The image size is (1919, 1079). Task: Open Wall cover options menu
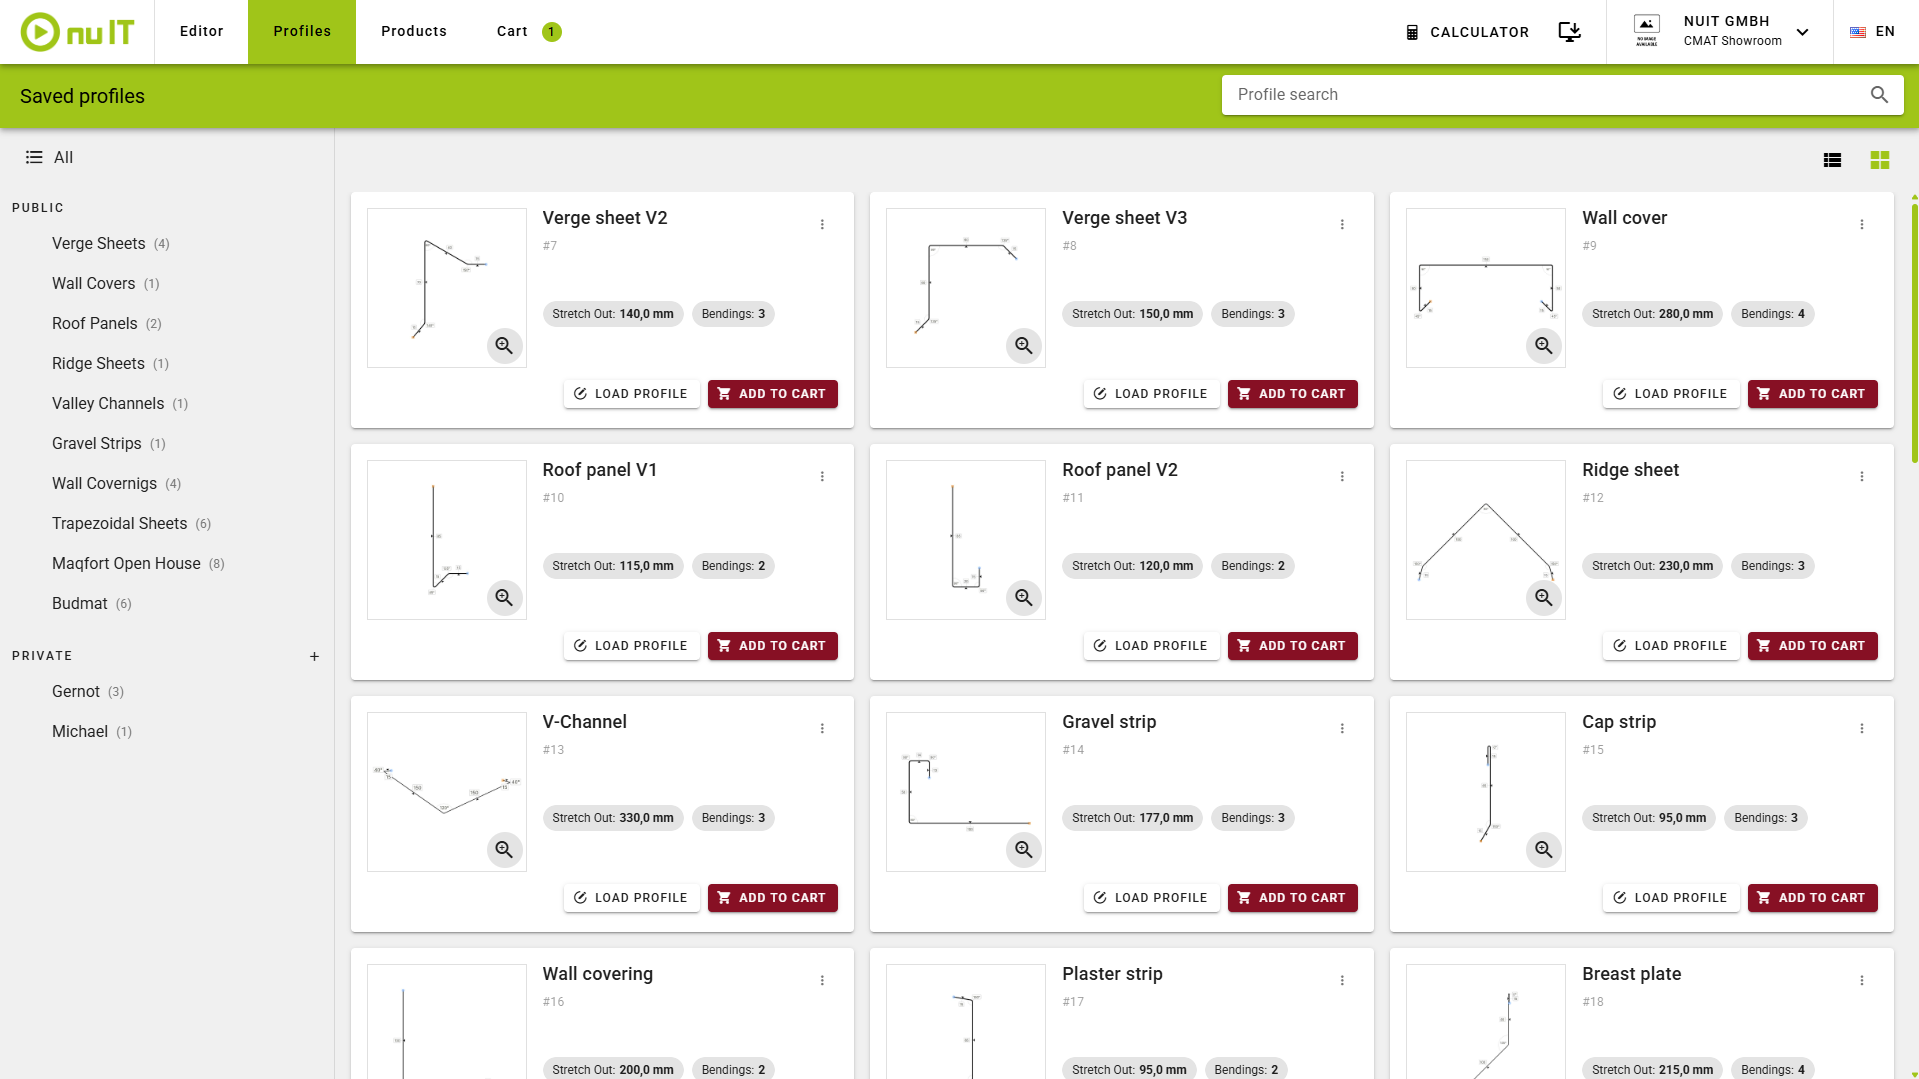pyautogui.click(x=1862, y=225)
